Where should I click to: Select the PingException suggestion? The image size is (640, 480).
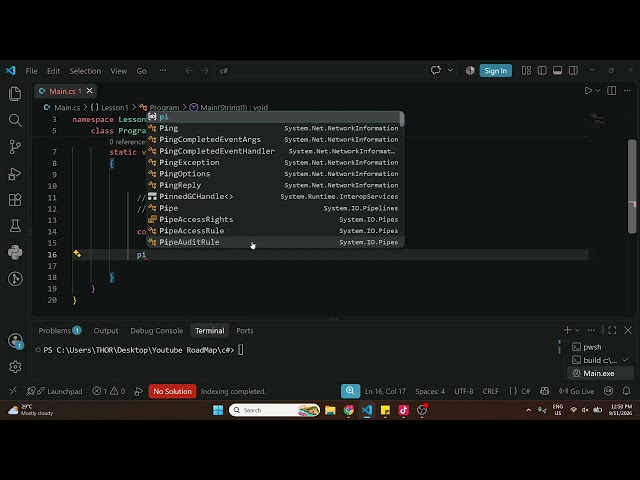point(275,162)
